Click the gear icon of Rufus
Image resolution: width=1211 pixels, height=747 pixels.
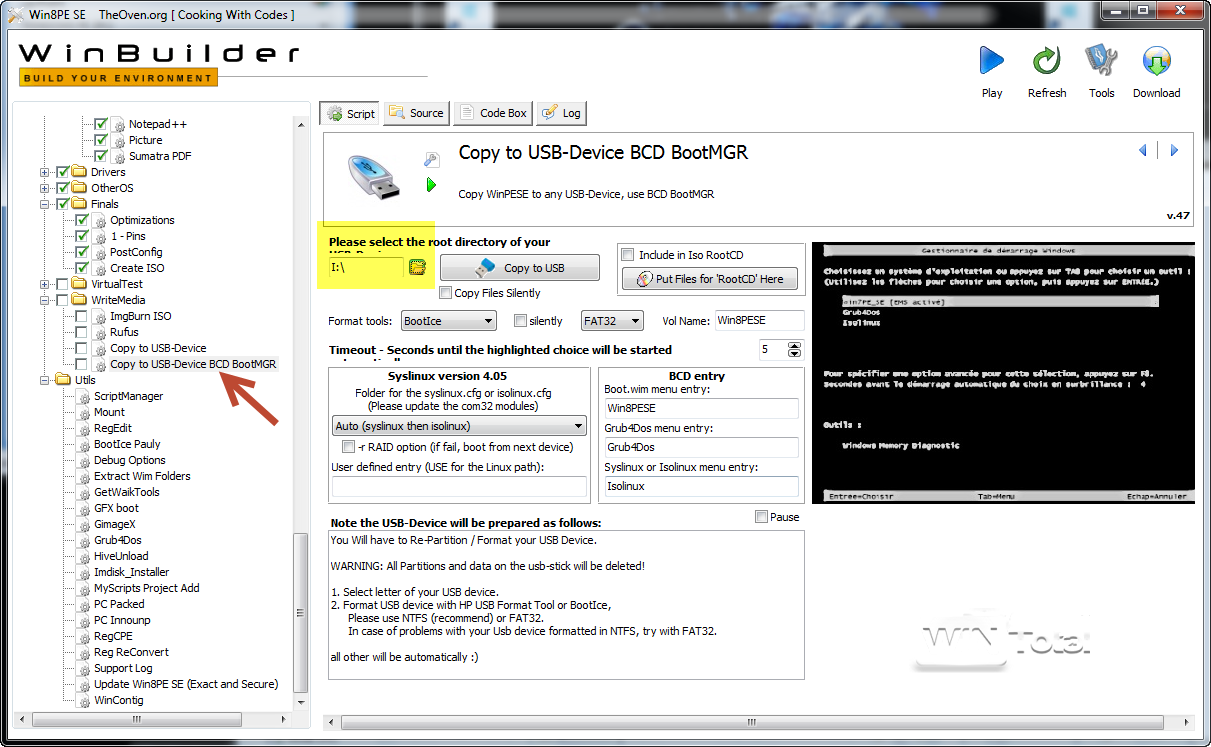[x=100, y=332]
